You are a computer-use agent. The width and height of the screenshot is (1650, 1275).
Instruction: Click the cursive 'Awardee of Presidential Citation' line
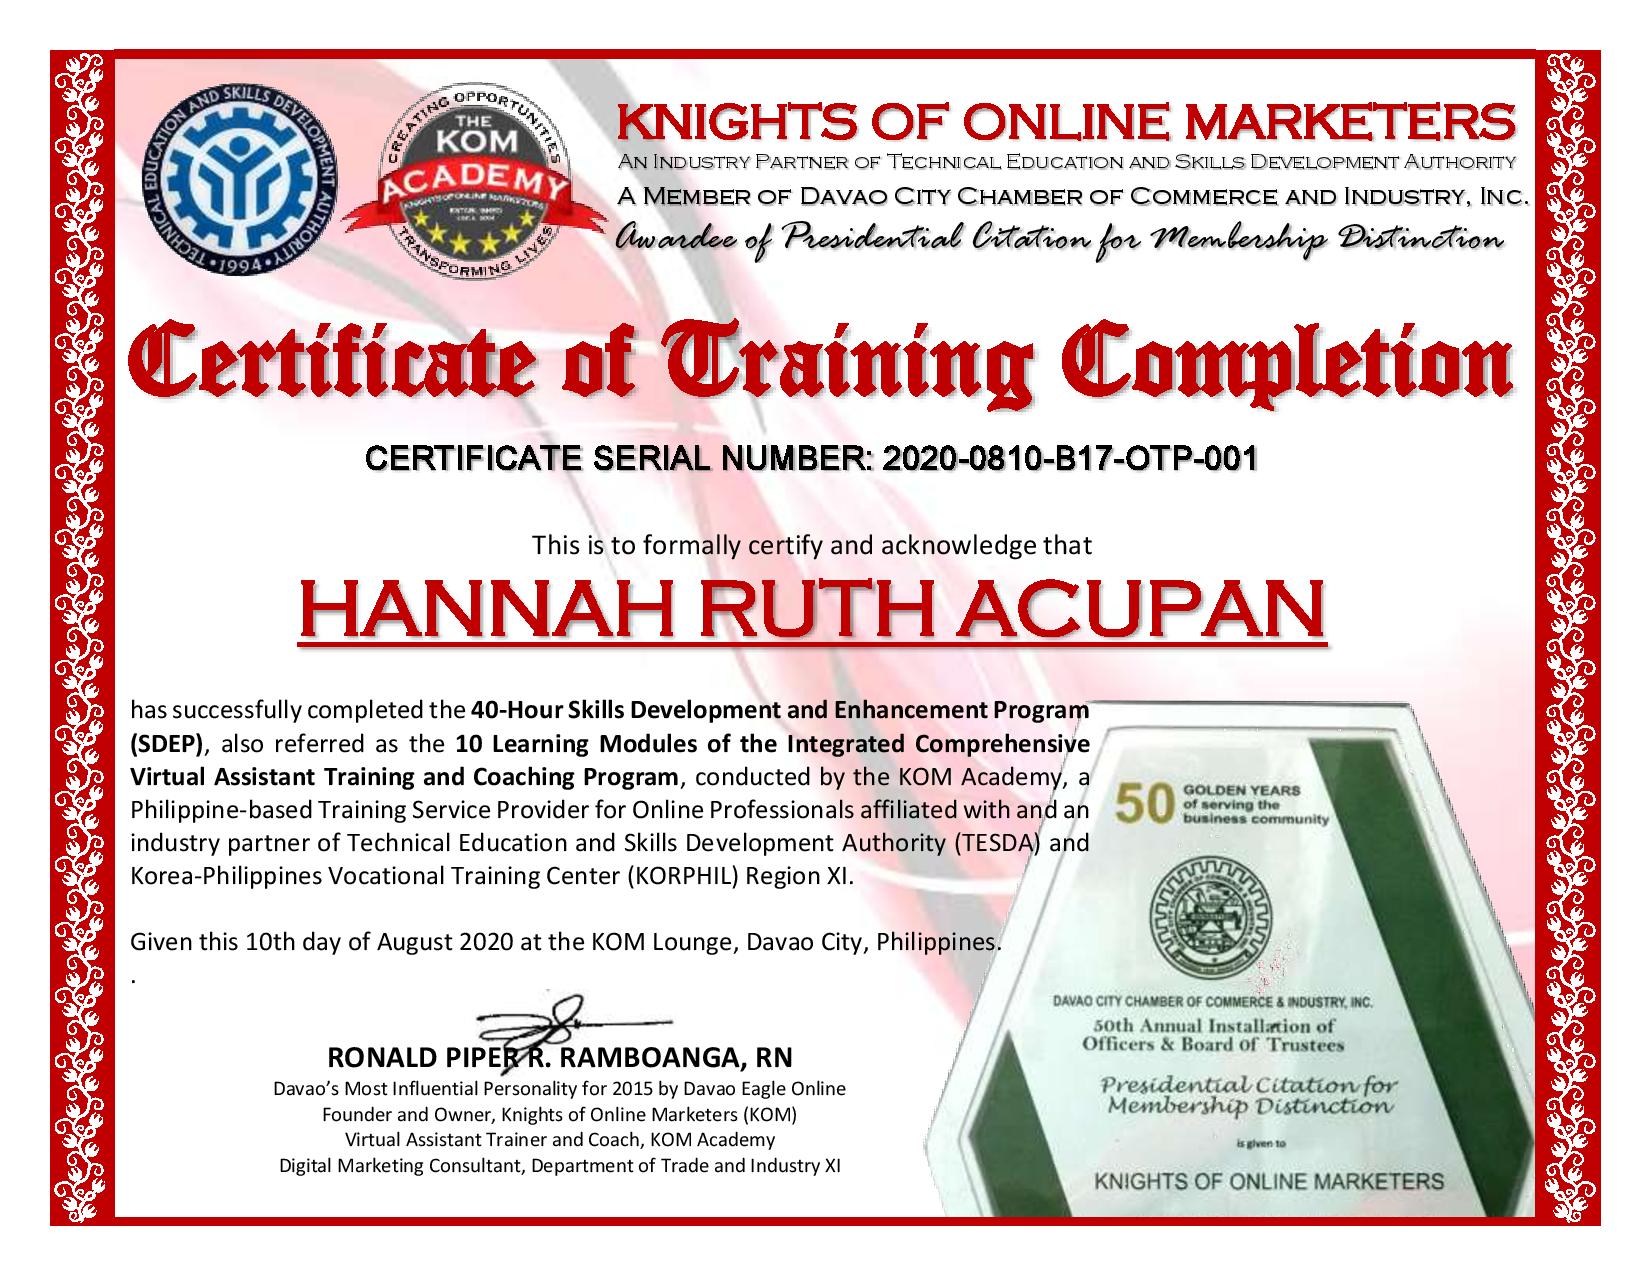1061,238
